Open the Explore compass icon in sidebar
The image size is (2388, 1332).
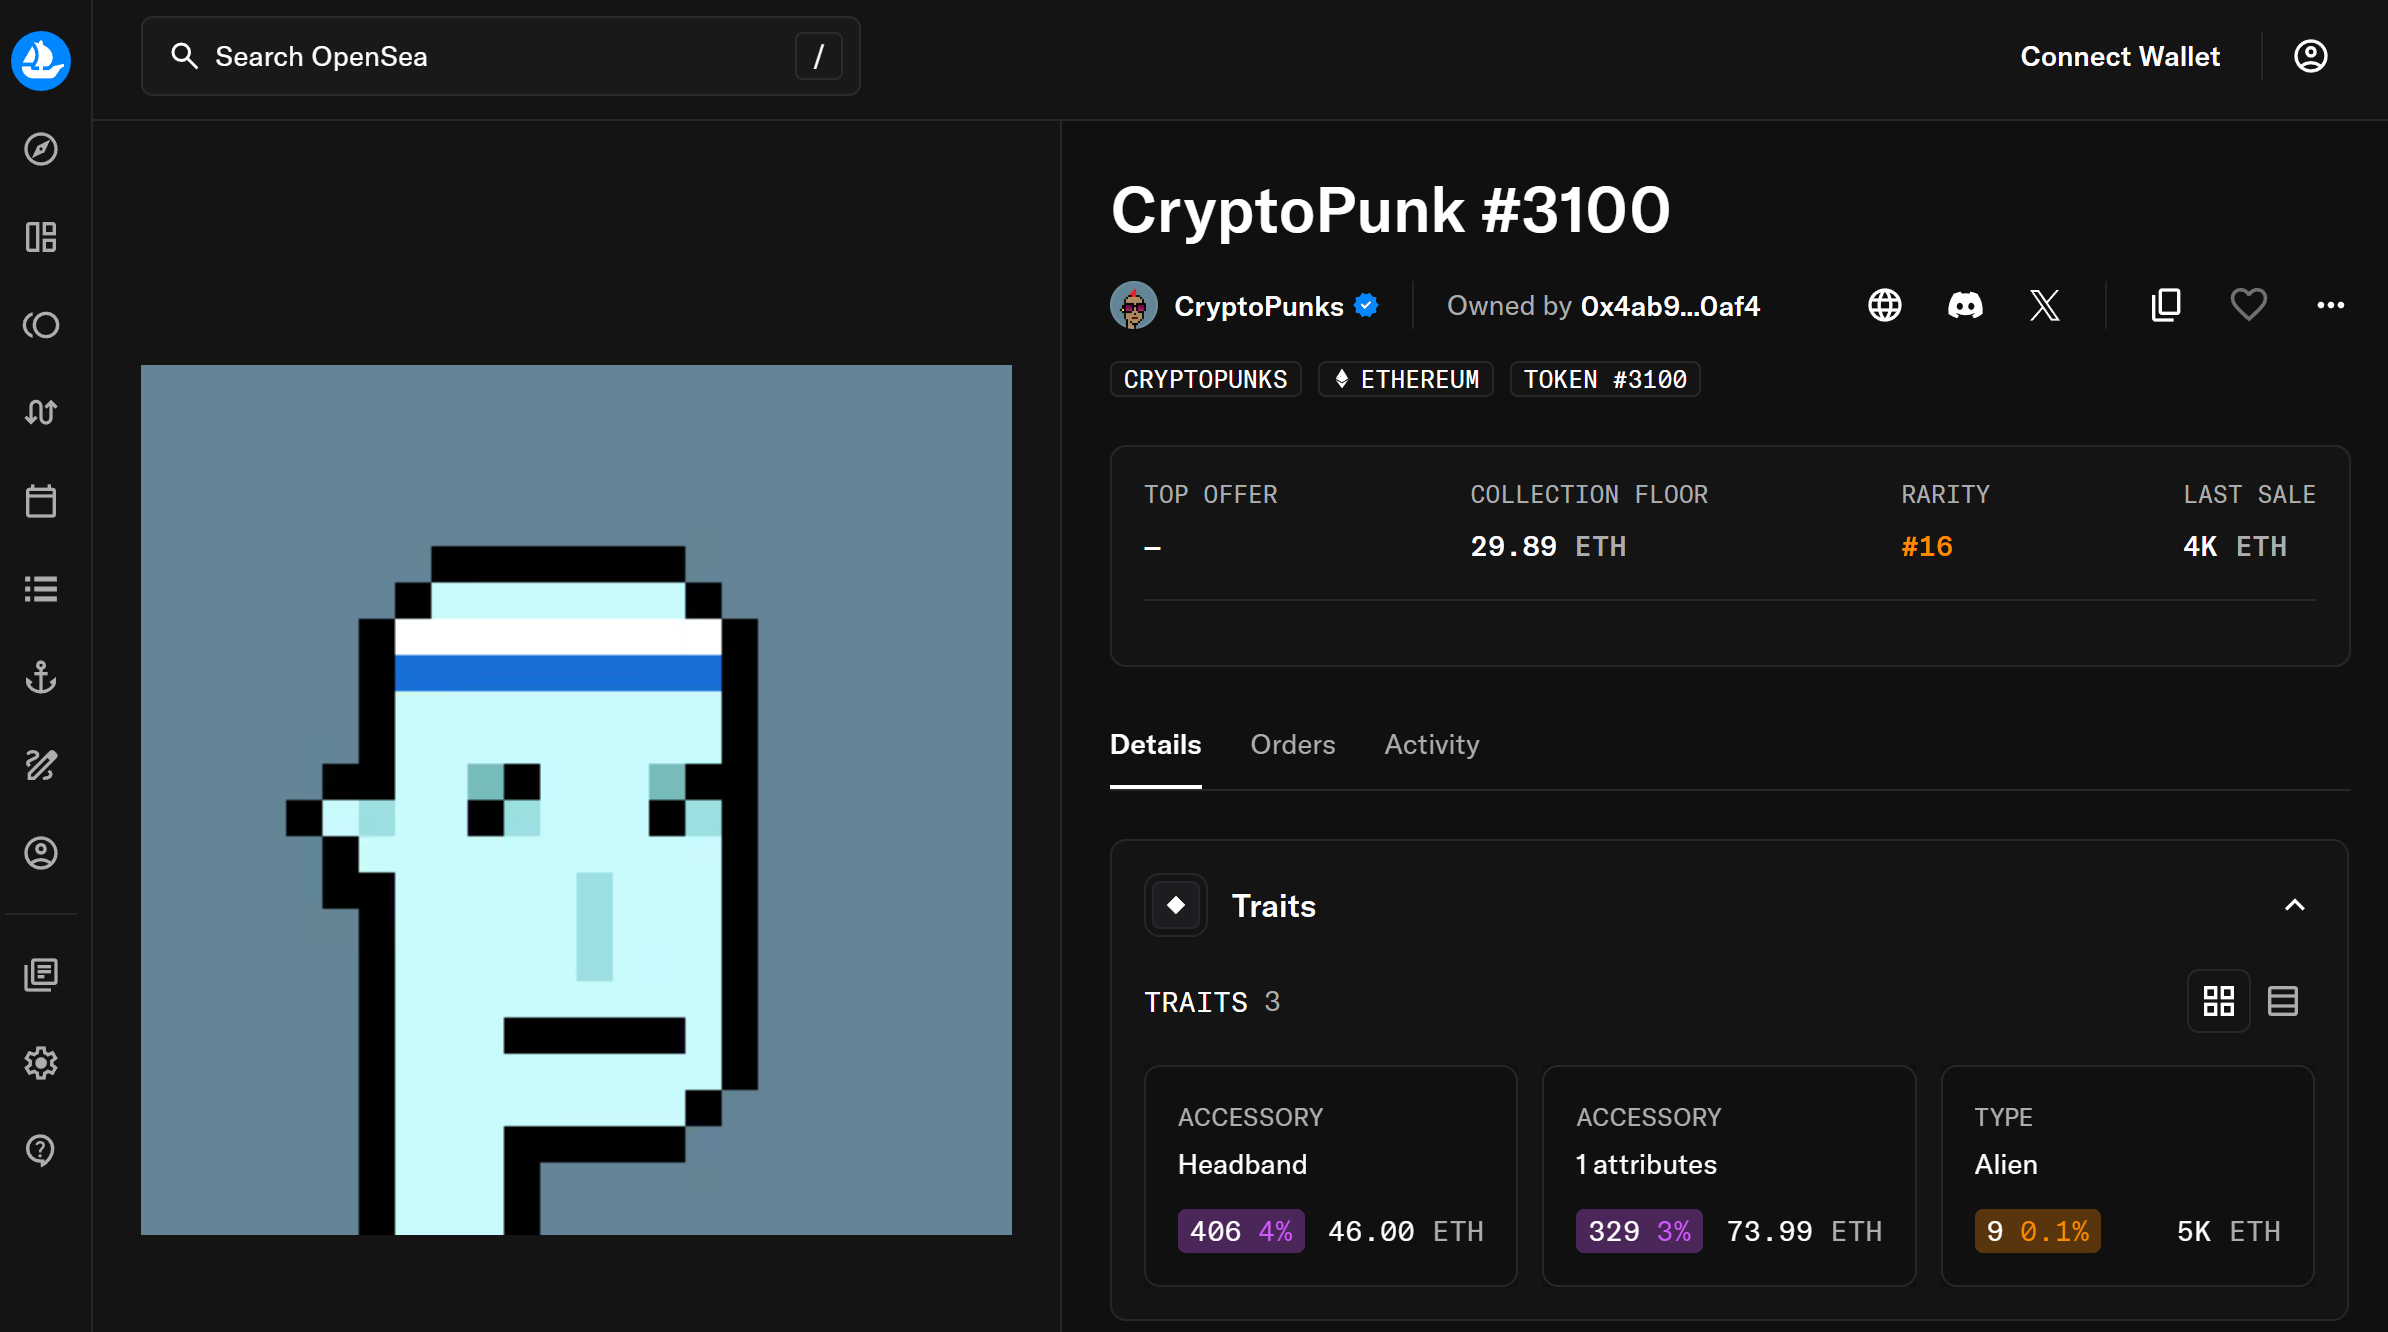pyautogui.click(x=41, y=149)
